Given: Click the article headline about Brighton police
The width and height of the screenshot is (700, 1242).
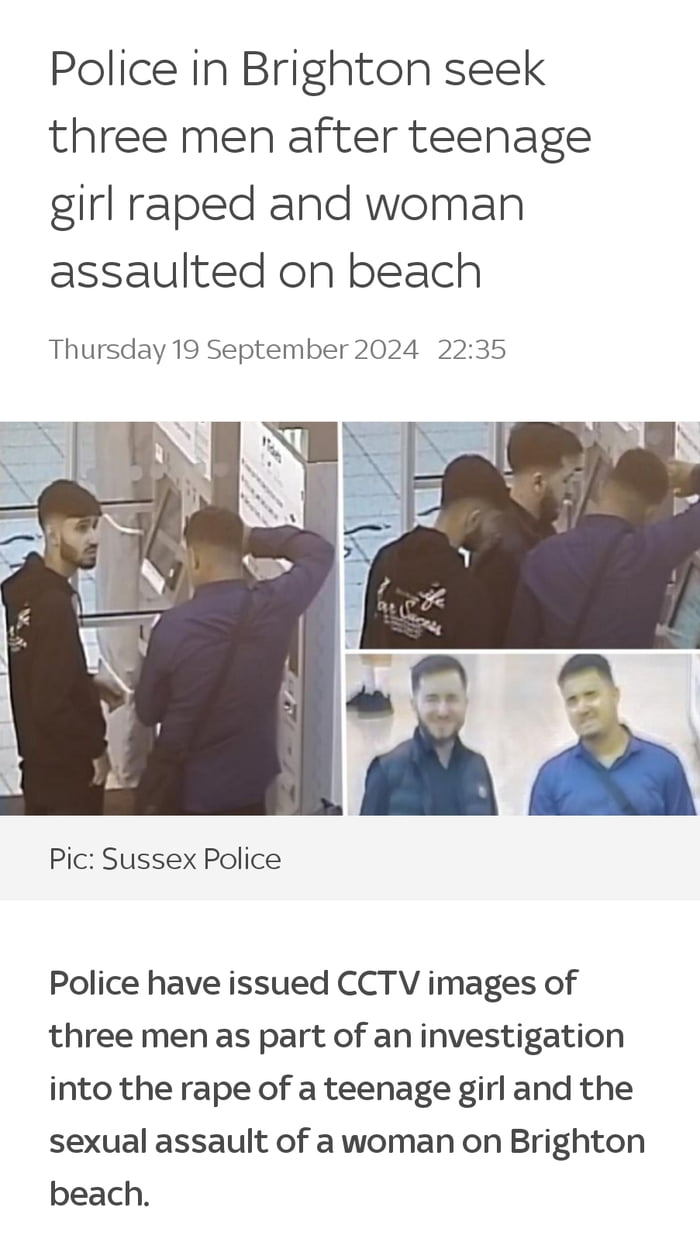Looking at the screenshot, I should [320, 170].
